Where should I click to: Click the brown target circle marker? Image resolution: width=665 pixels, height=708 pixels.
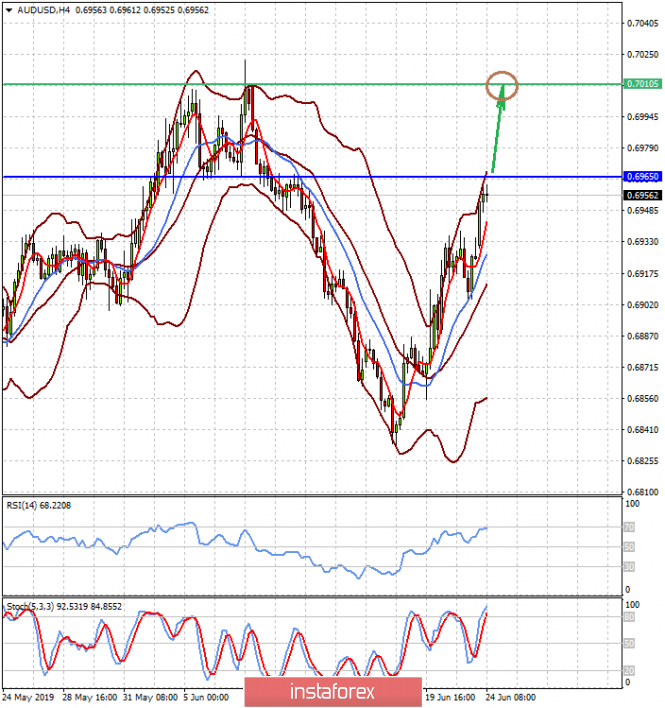502,86
